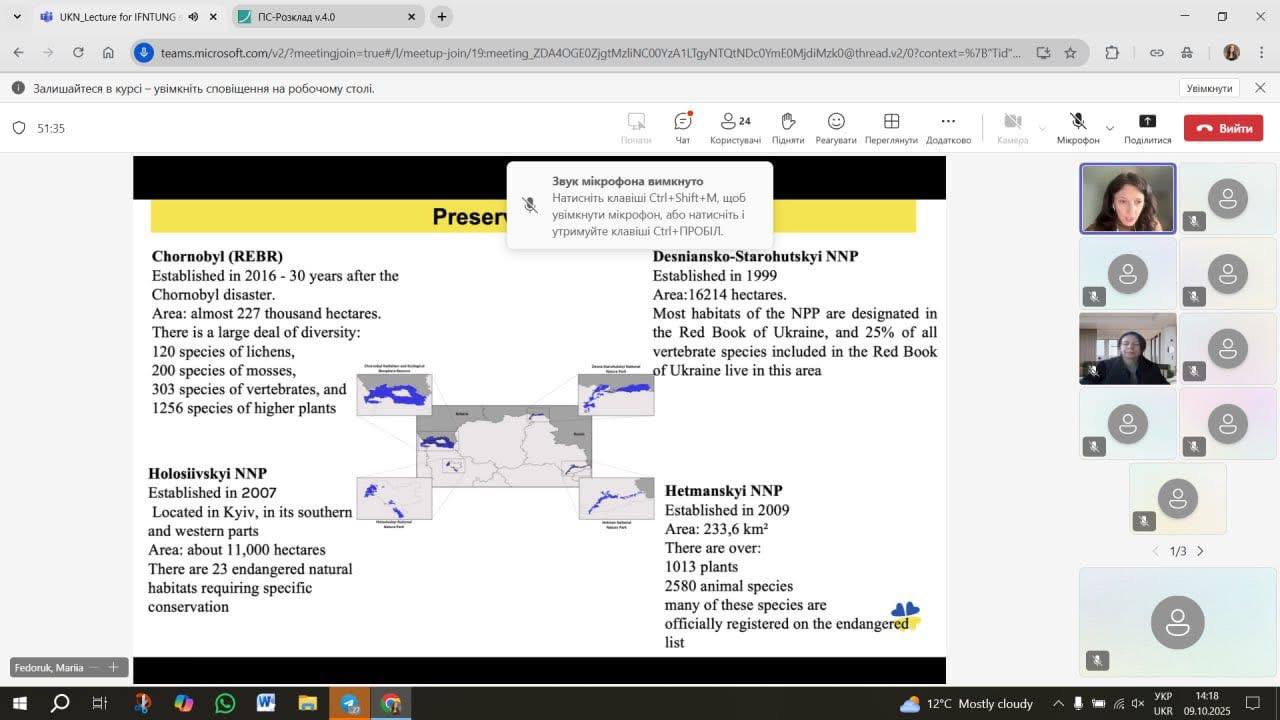Click Увімкнути to enable desktop notifications

point(1209,88)
